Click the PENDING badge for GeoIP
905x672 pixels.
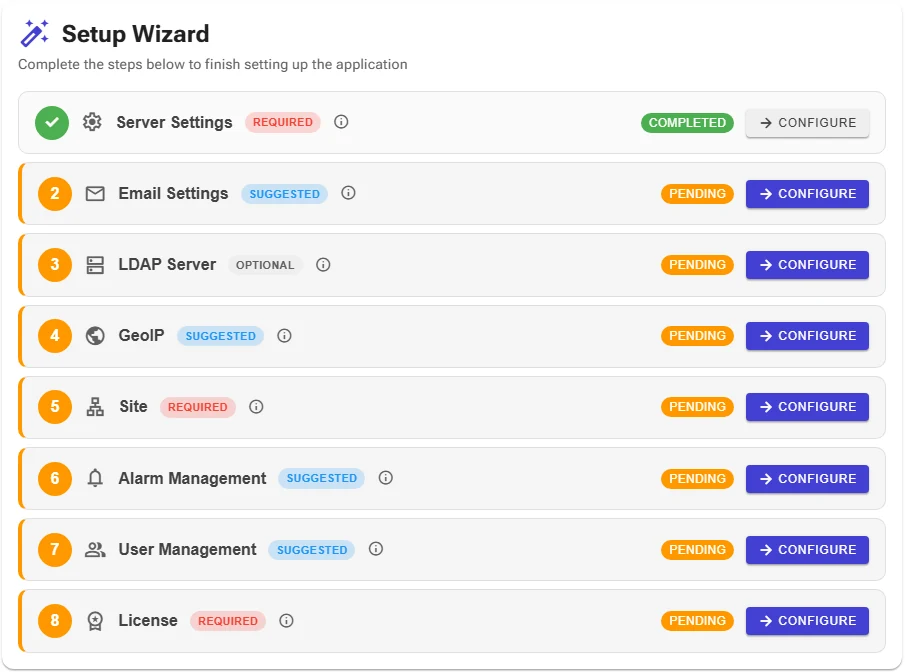click(x=697, y=335)
